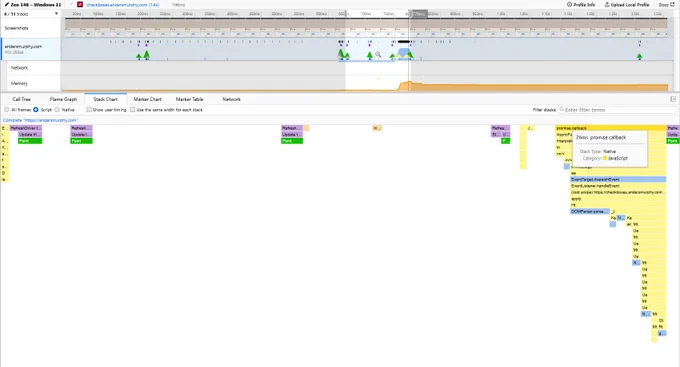Image resolution: width=680 pixels, height=367 pixels.
Task: Click the DOMParser.parse frame
Action: pos(590,211)
